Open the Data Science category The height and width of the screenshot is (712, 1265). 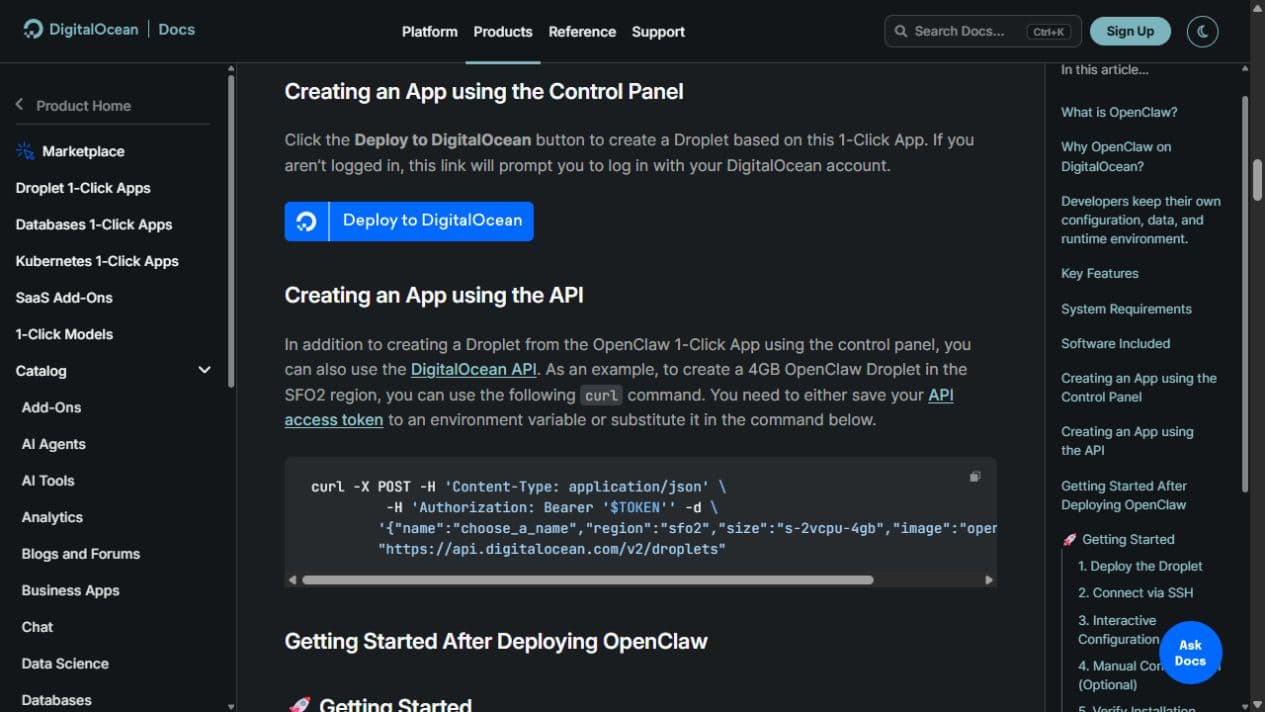pos(65,664)
